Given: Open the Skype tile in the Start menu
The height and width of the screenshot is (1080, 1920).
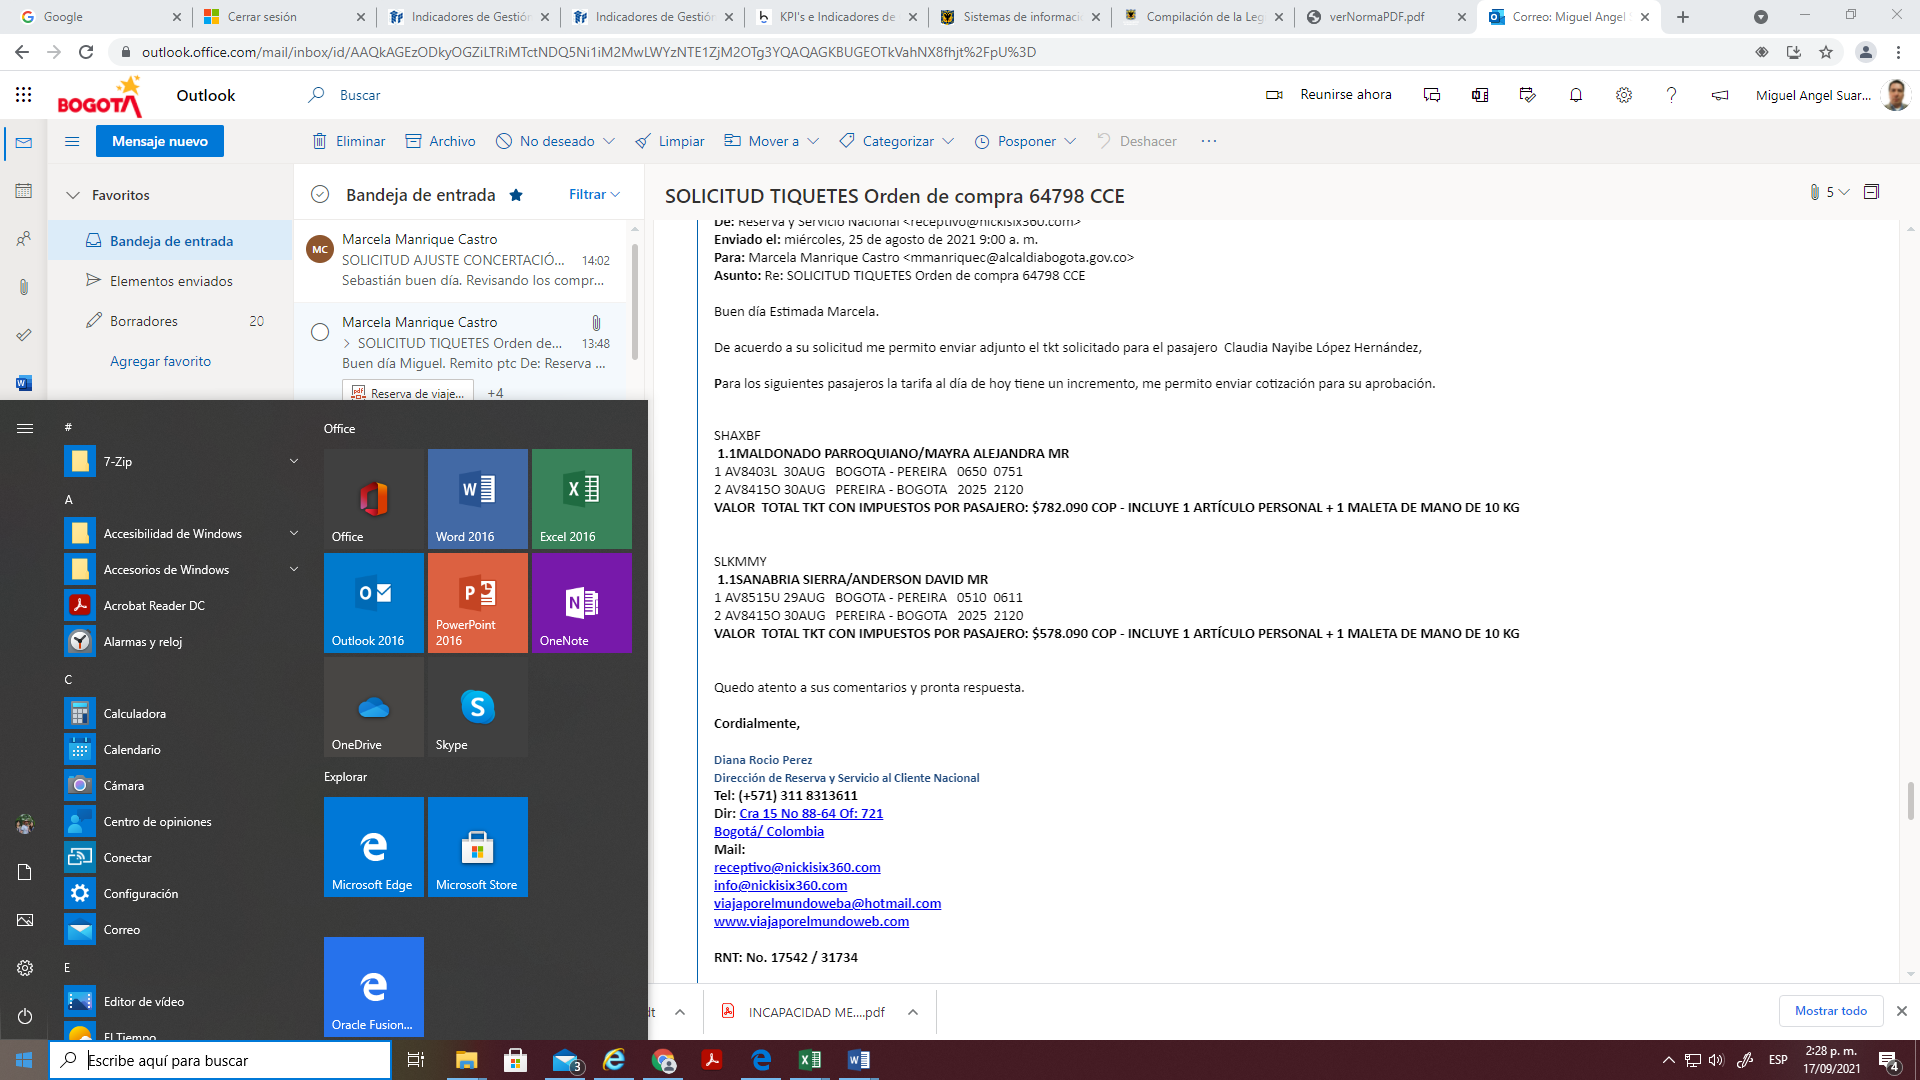Looking at the screenshot, I should pos(477,706).
